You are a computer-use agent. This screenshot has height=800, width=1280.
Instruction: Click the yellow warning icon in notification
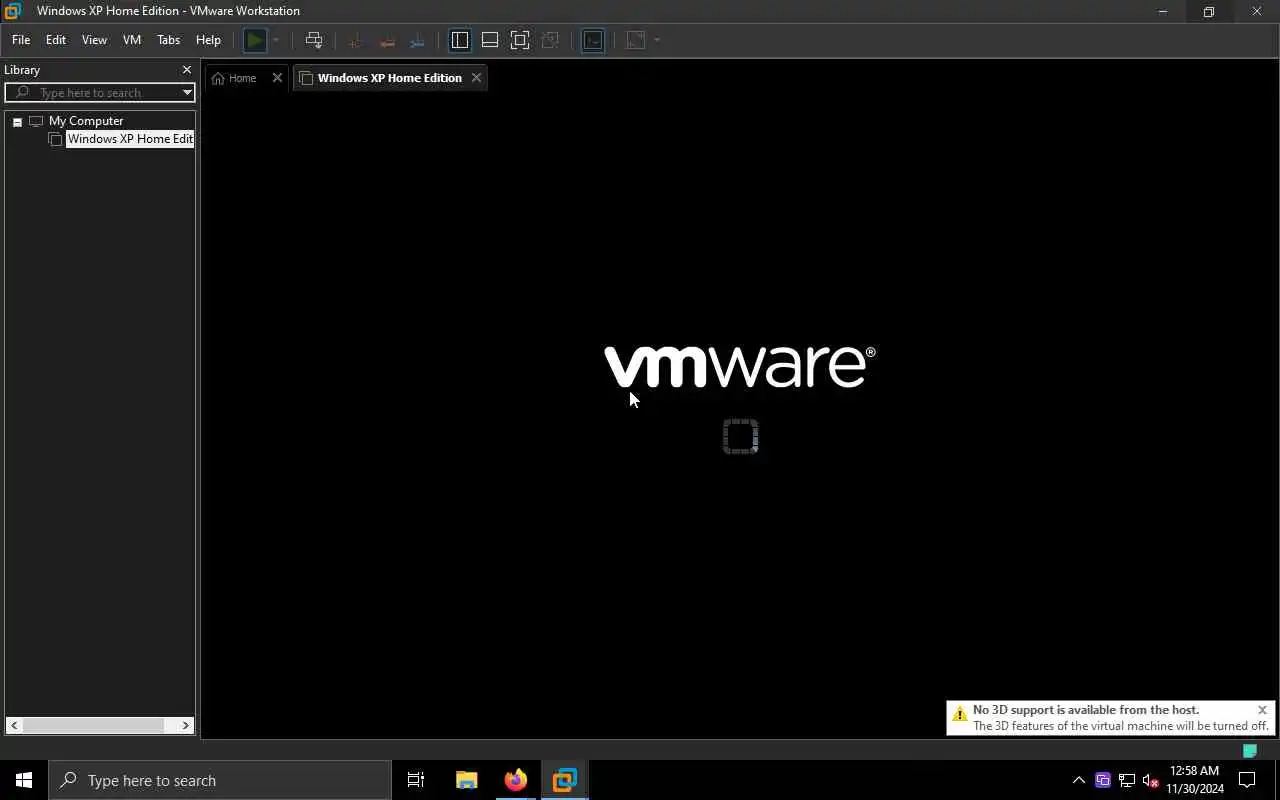pos(959,714)
